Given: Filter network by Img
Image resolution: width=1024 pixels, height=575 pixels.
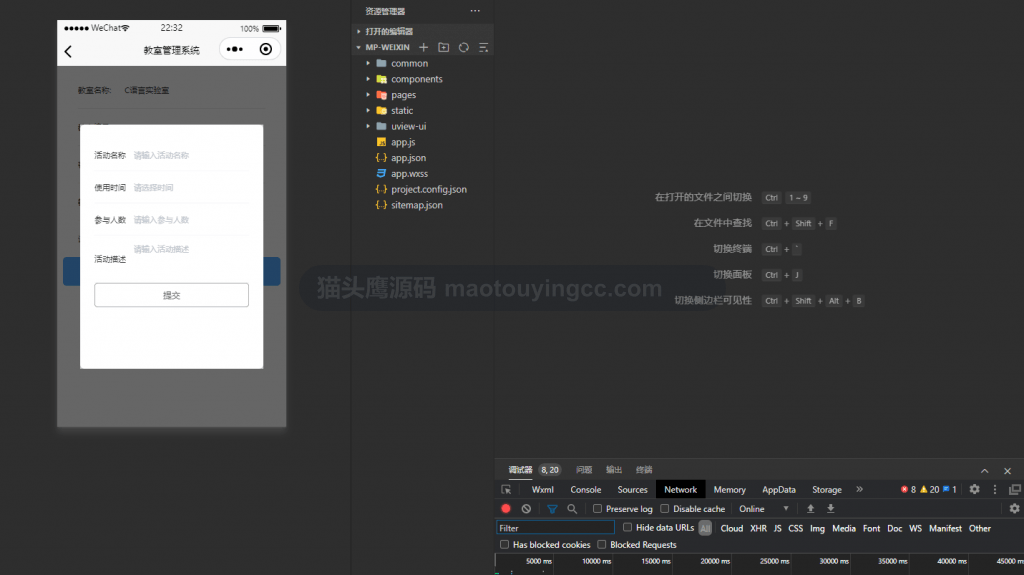Looking at the screenshot, I should point(817,528).
